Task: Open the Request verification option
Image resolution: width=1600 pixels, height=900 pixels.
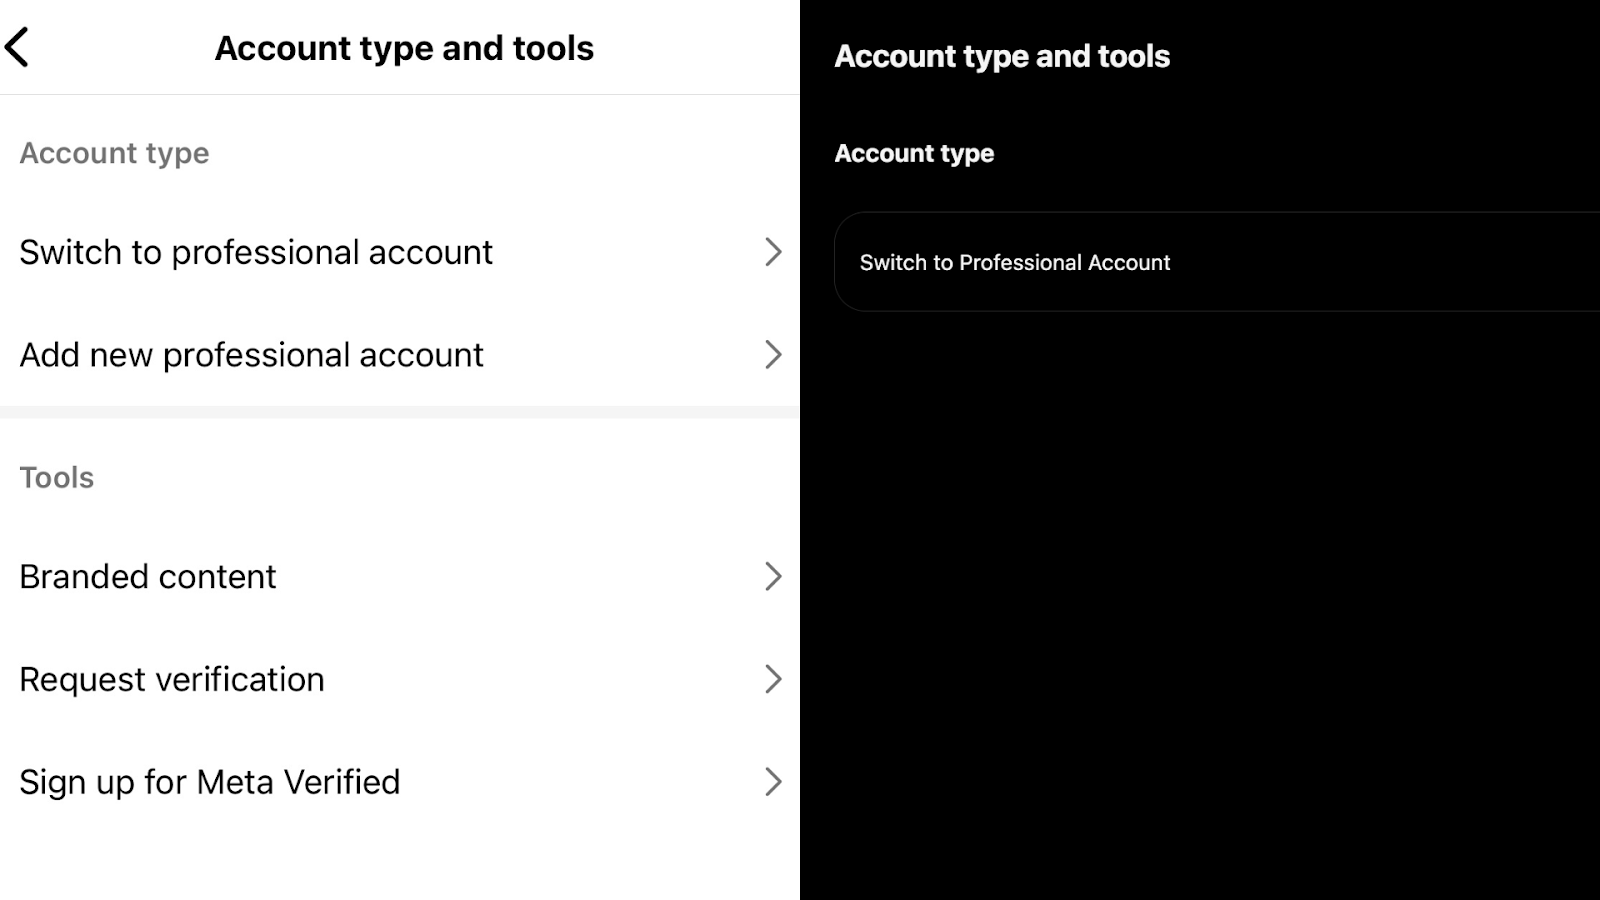Action: [400, 679]
